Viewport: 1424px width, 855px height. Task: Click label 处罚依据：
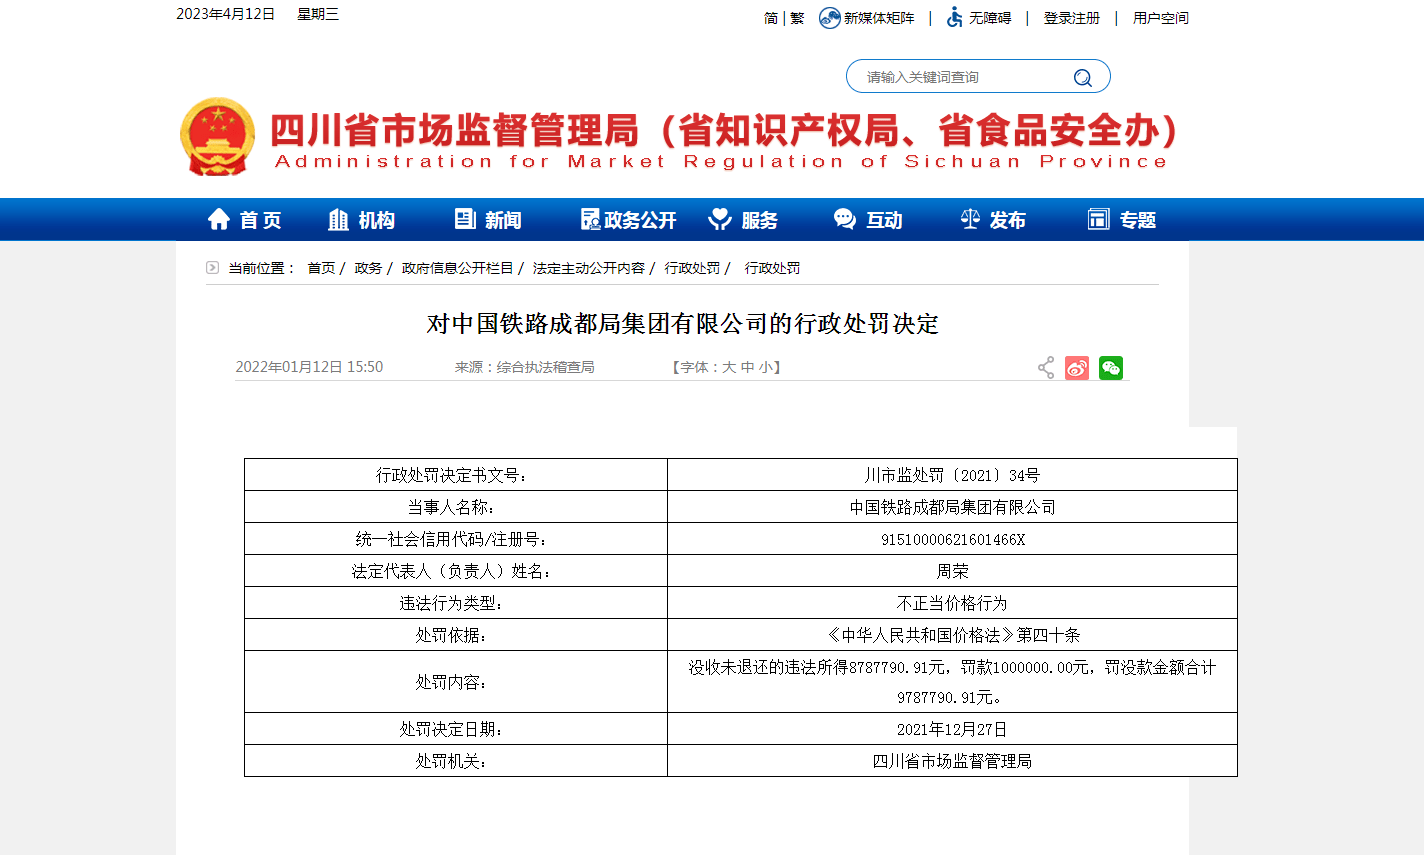452,635
